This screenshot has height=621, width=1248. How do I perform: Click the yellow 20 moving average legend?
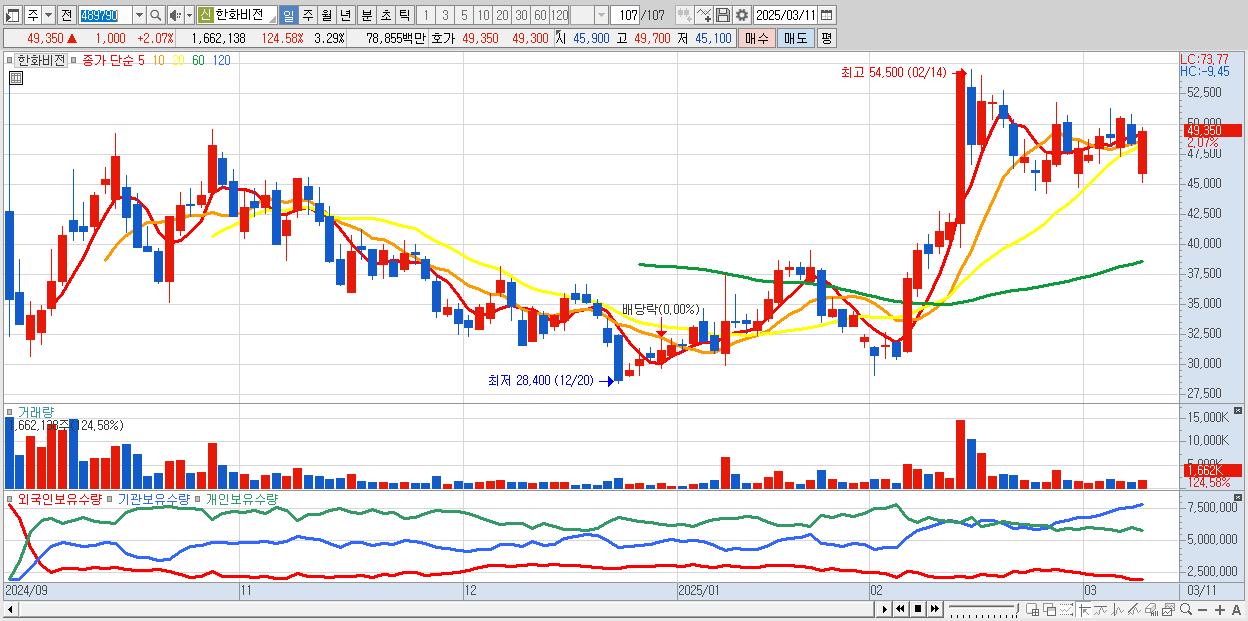178,60
